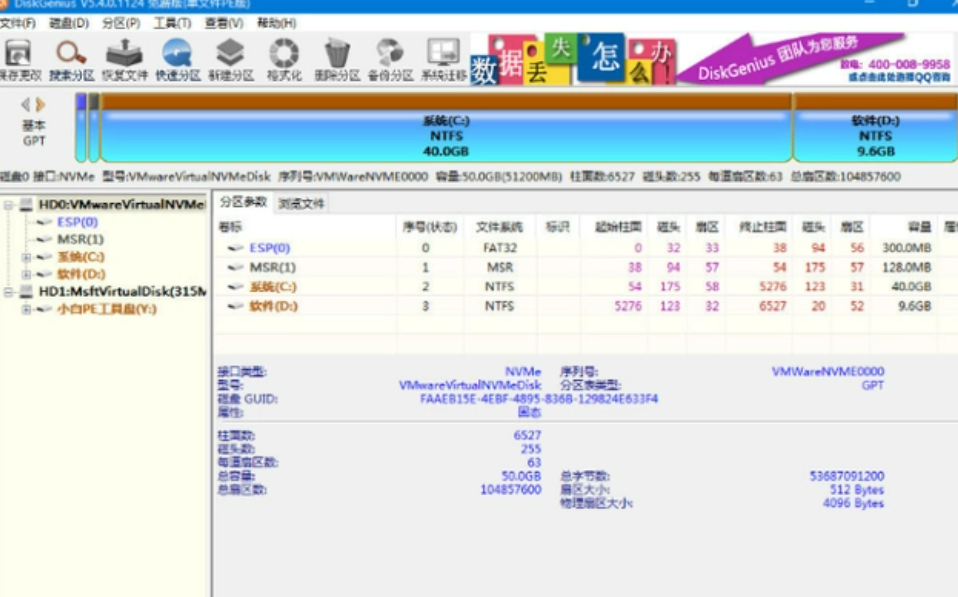Click the 40.0GB capacity cell in table
This screenshot has height=597, width=958.
(911, 287)
